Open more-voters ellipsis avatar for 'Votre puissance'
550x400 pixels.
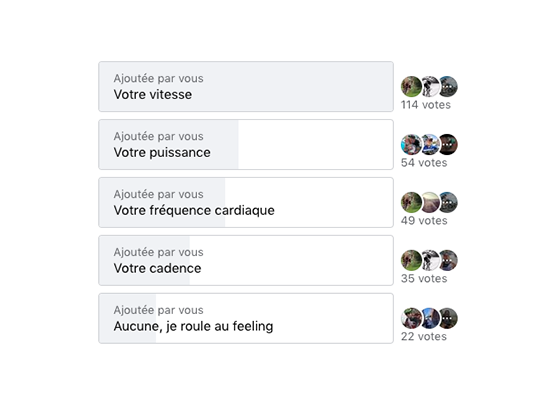[x=448, y=144]
